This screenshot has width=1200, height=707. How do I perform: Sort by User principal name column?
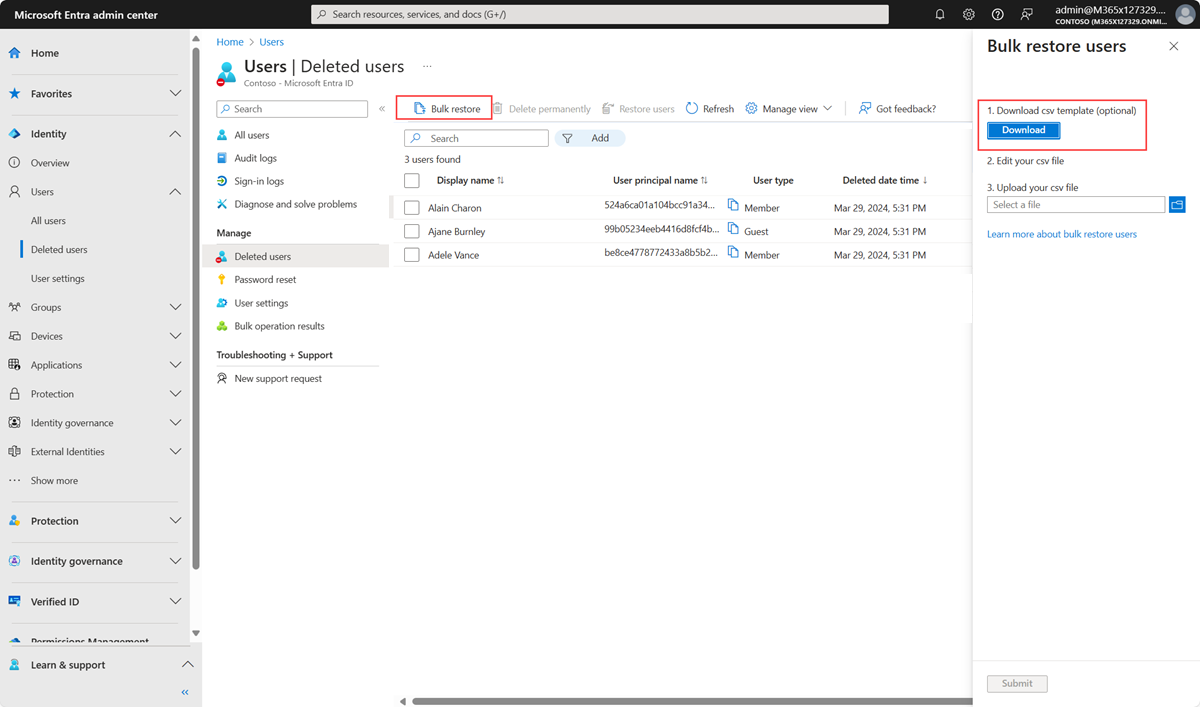point(660,181)
